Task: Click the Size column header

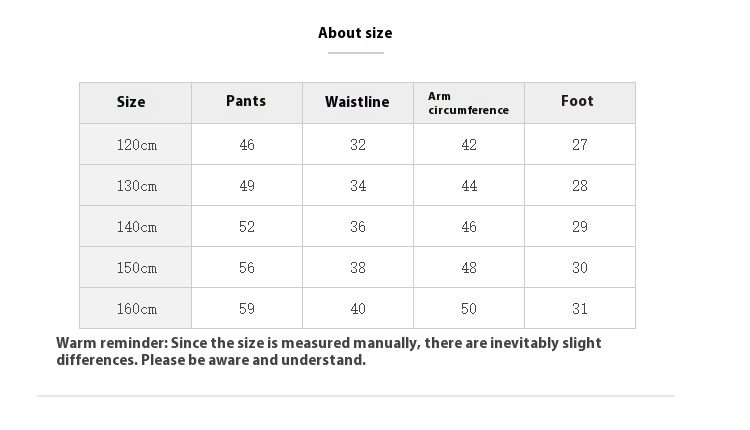Action: (131, 102)
